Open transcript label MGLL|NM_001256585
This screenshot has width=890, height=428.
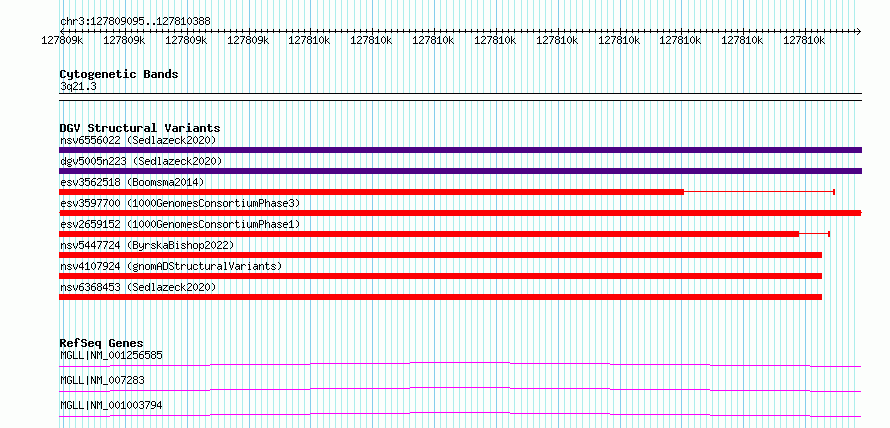111,356
